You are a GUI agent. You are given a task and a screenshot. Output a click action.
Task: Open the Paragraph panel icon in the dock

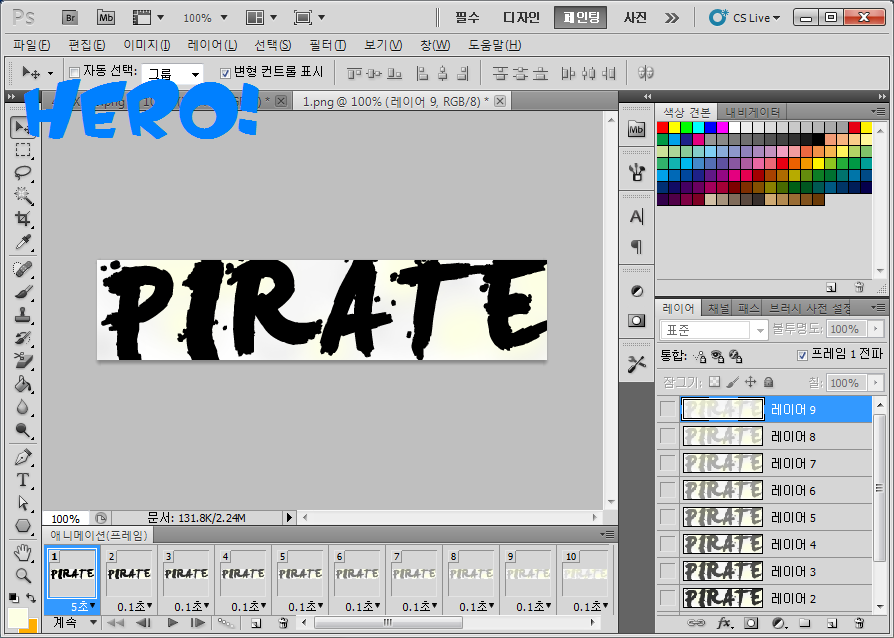tap(636, 246)
